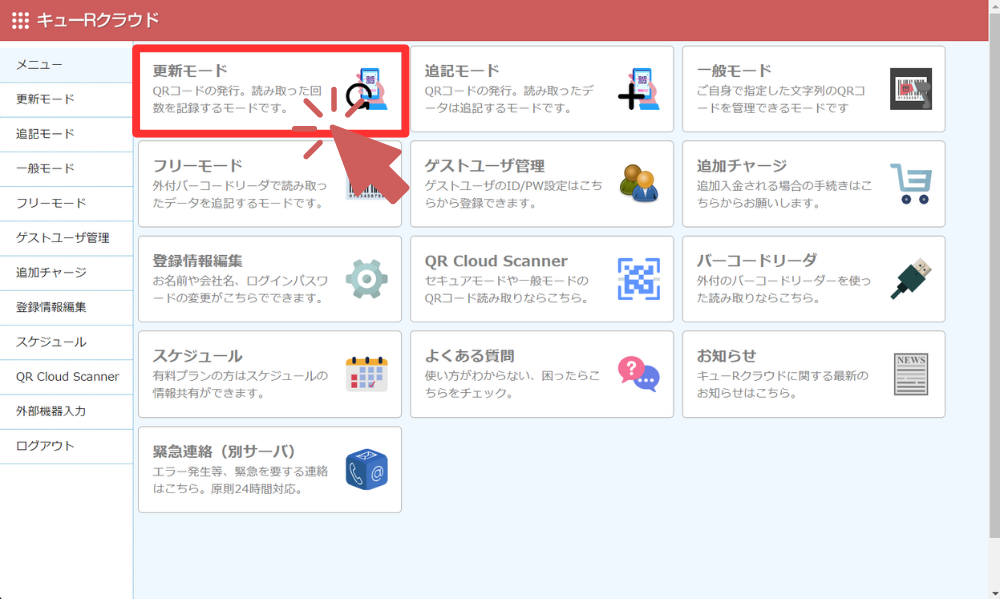
Task: Click description text ご自身で指定した文字列のQRコ
Action: 781,91
